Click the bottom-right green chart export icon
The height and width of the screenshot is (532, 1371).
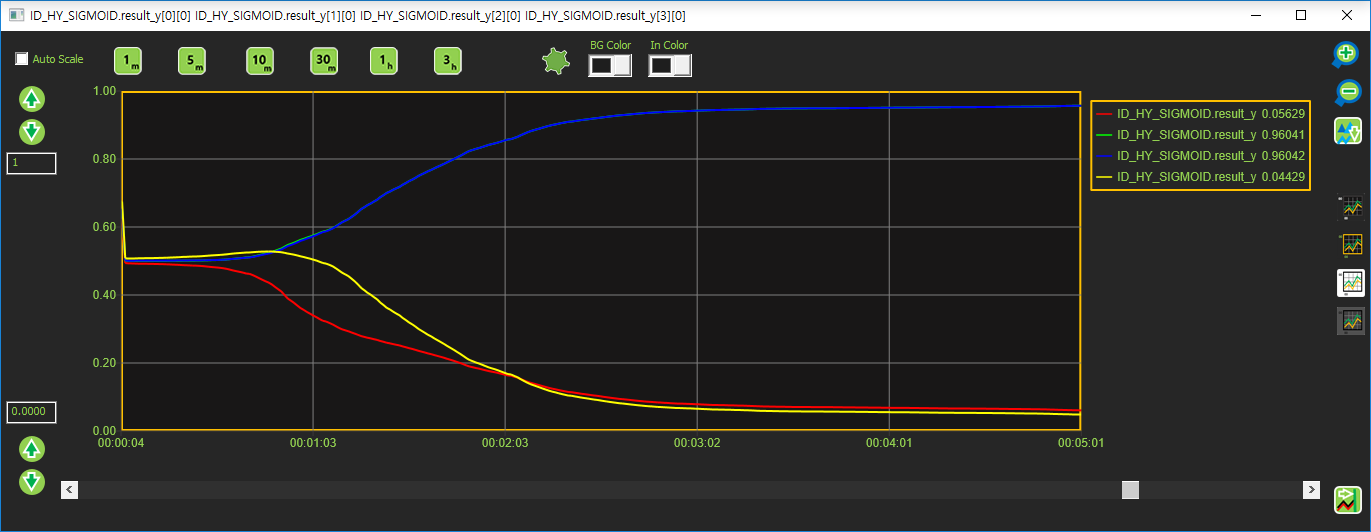[1348, 499]
